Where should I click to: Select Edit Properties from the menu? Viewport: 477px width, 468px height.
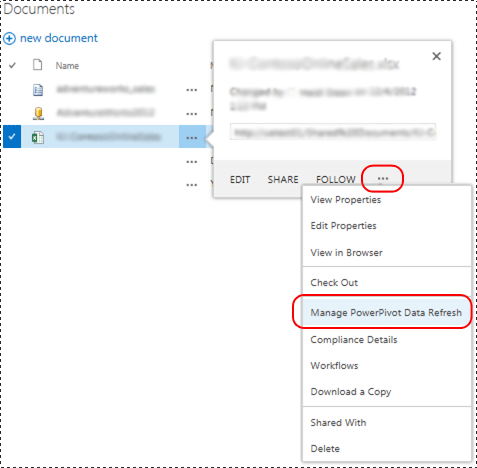tap(343, 226)
